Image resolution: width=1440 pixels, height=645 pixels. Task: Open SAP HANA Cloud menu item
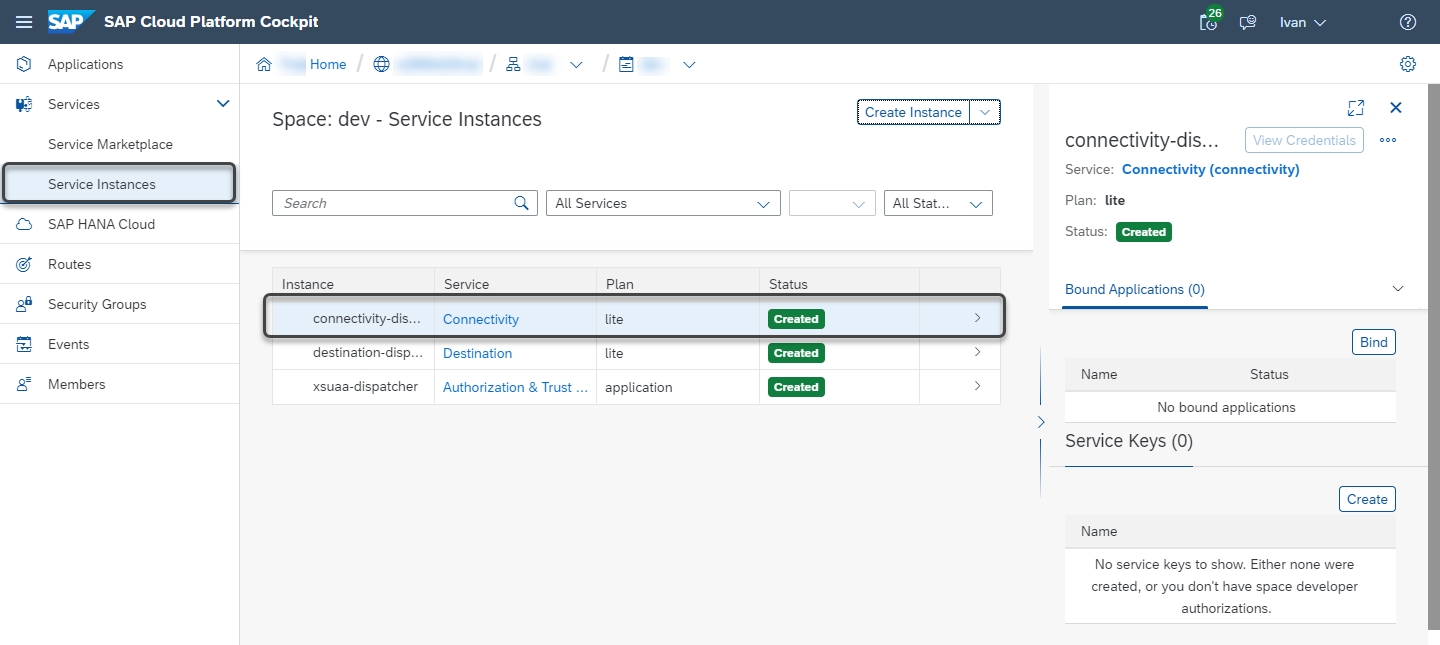(x=101, y=224)
